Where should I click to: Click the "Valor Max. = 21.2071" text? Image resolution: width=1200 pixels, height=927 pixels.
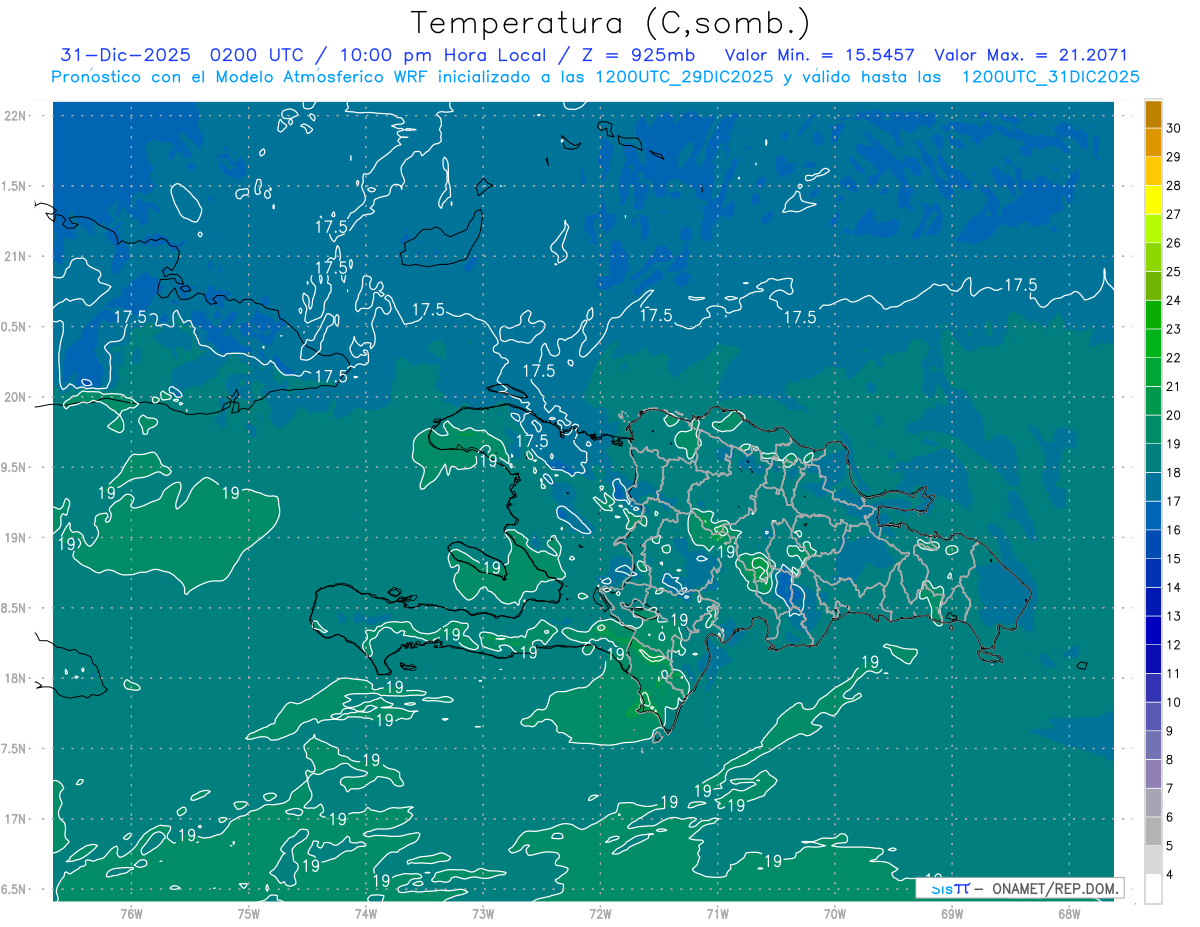click(1031, 55)
